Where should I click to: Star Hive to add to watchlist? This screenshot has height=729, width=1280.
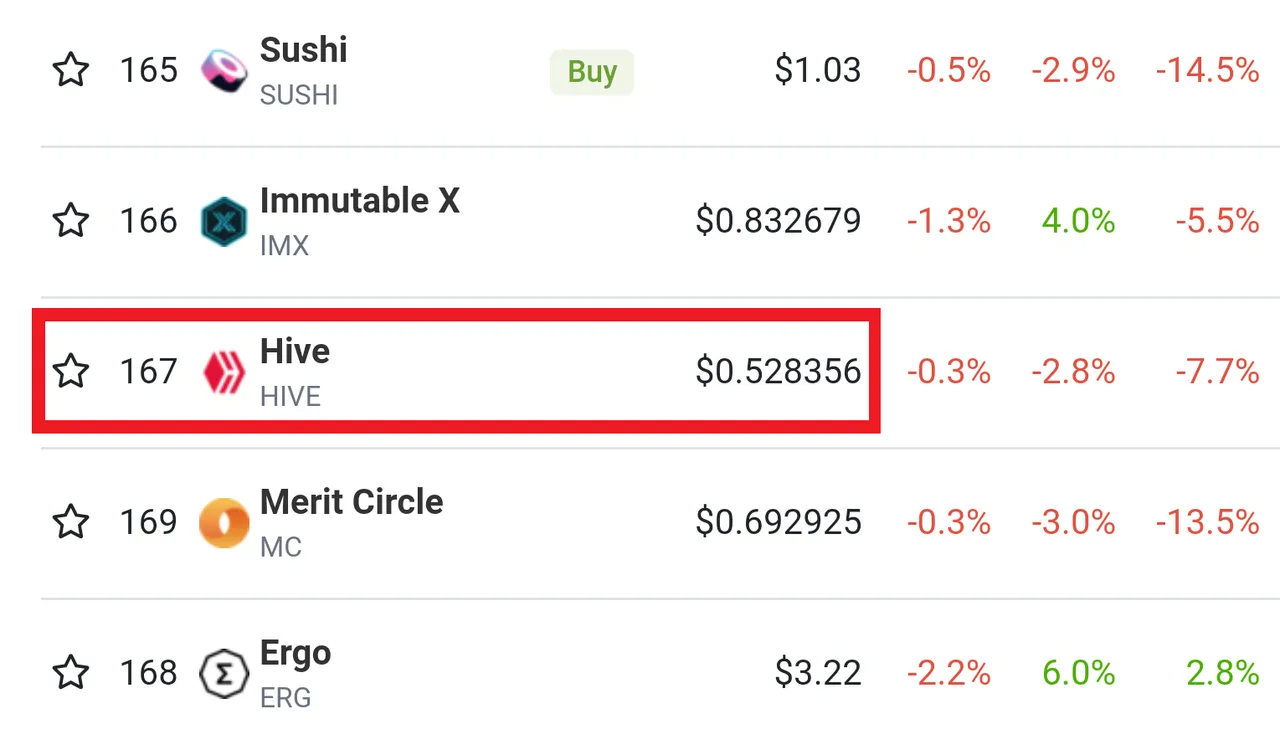pos(71,372)
